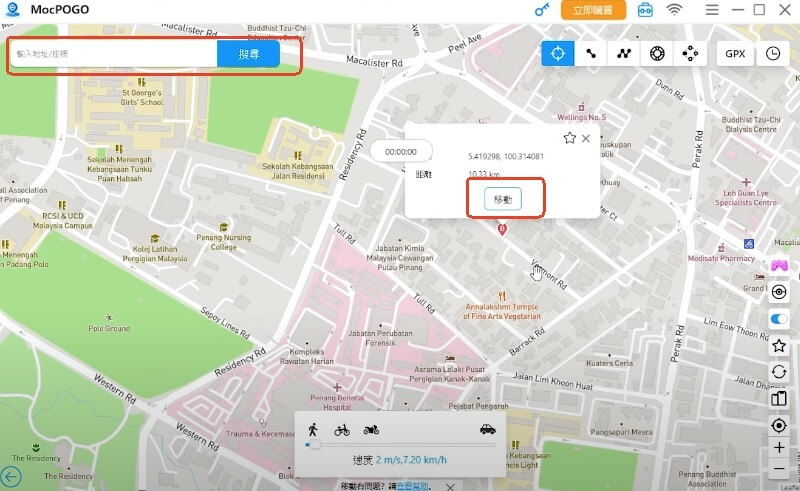Select the multi-spot route mode icon
The height and width of the screenshot is (491, 800).
click(x=623, y=54)
